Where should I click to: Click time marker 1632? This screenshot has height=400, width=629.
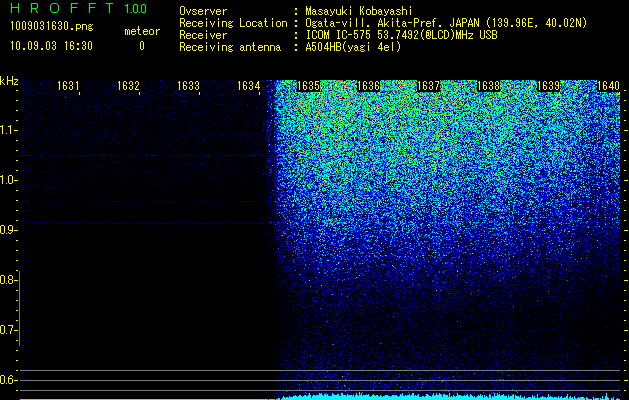(128, 85)
